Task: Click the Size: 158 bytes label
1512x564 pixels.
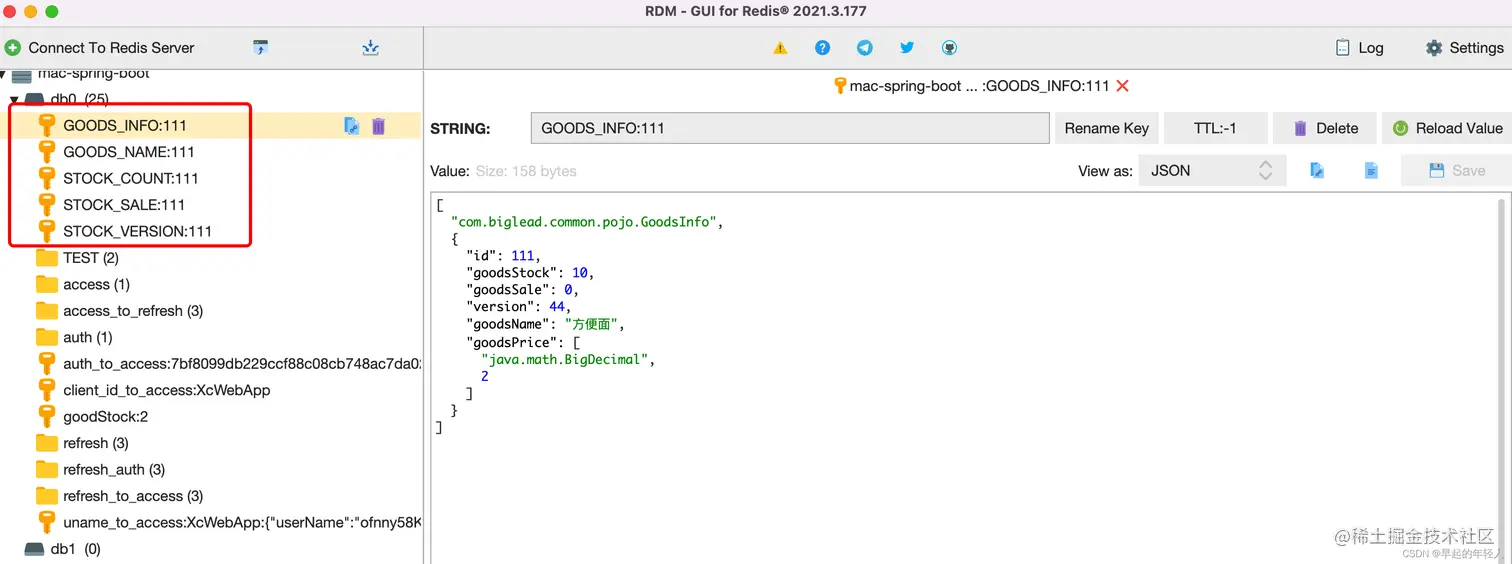Action: pos(526,171)
